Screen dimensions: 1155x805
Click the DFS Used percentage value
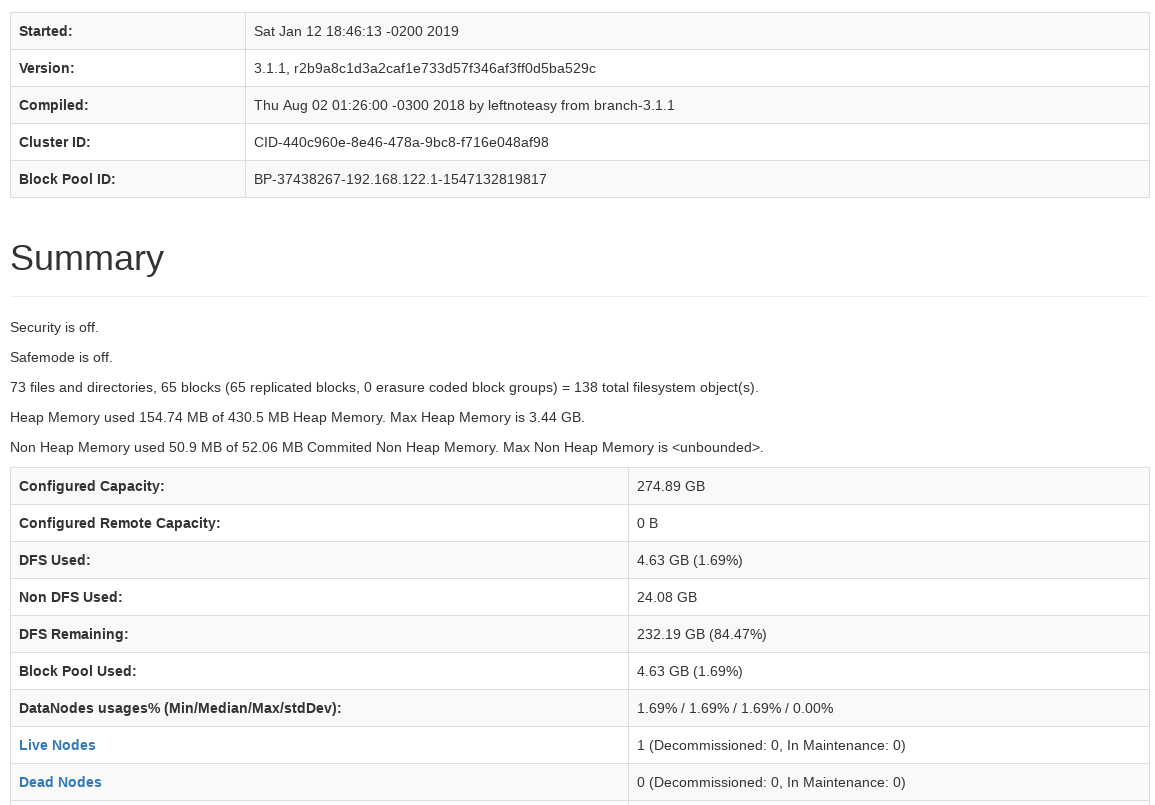point(690,560)
